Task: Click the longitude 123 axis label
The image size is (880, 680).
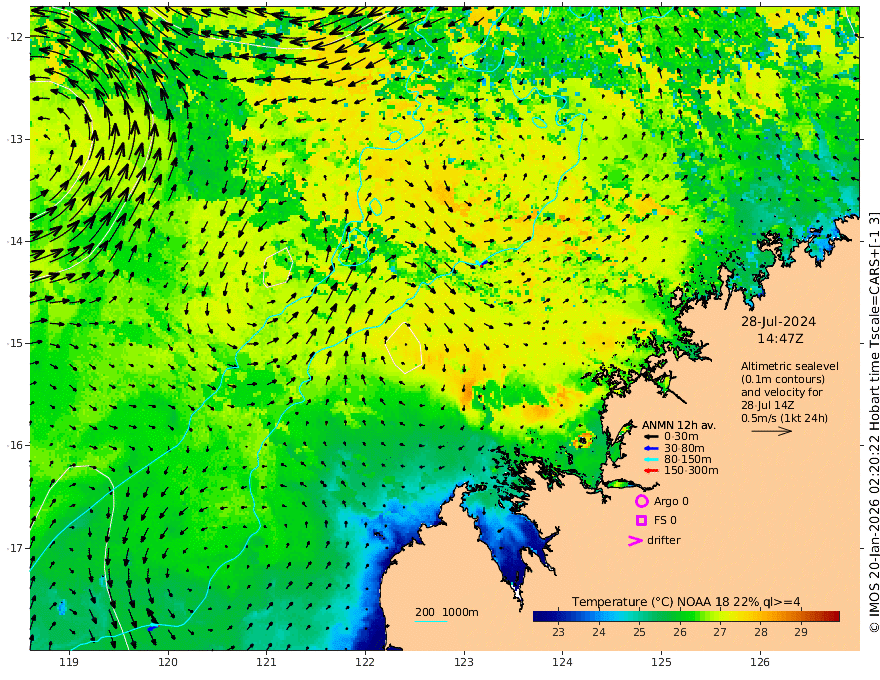Action: tap(464, 663)
